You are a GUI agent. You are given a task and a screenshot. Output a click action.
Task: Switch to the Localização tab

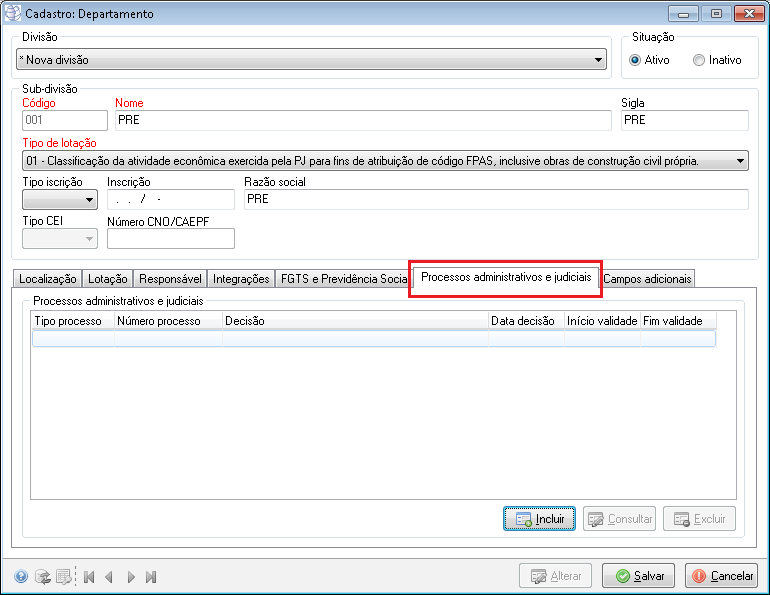click(48, 279)
